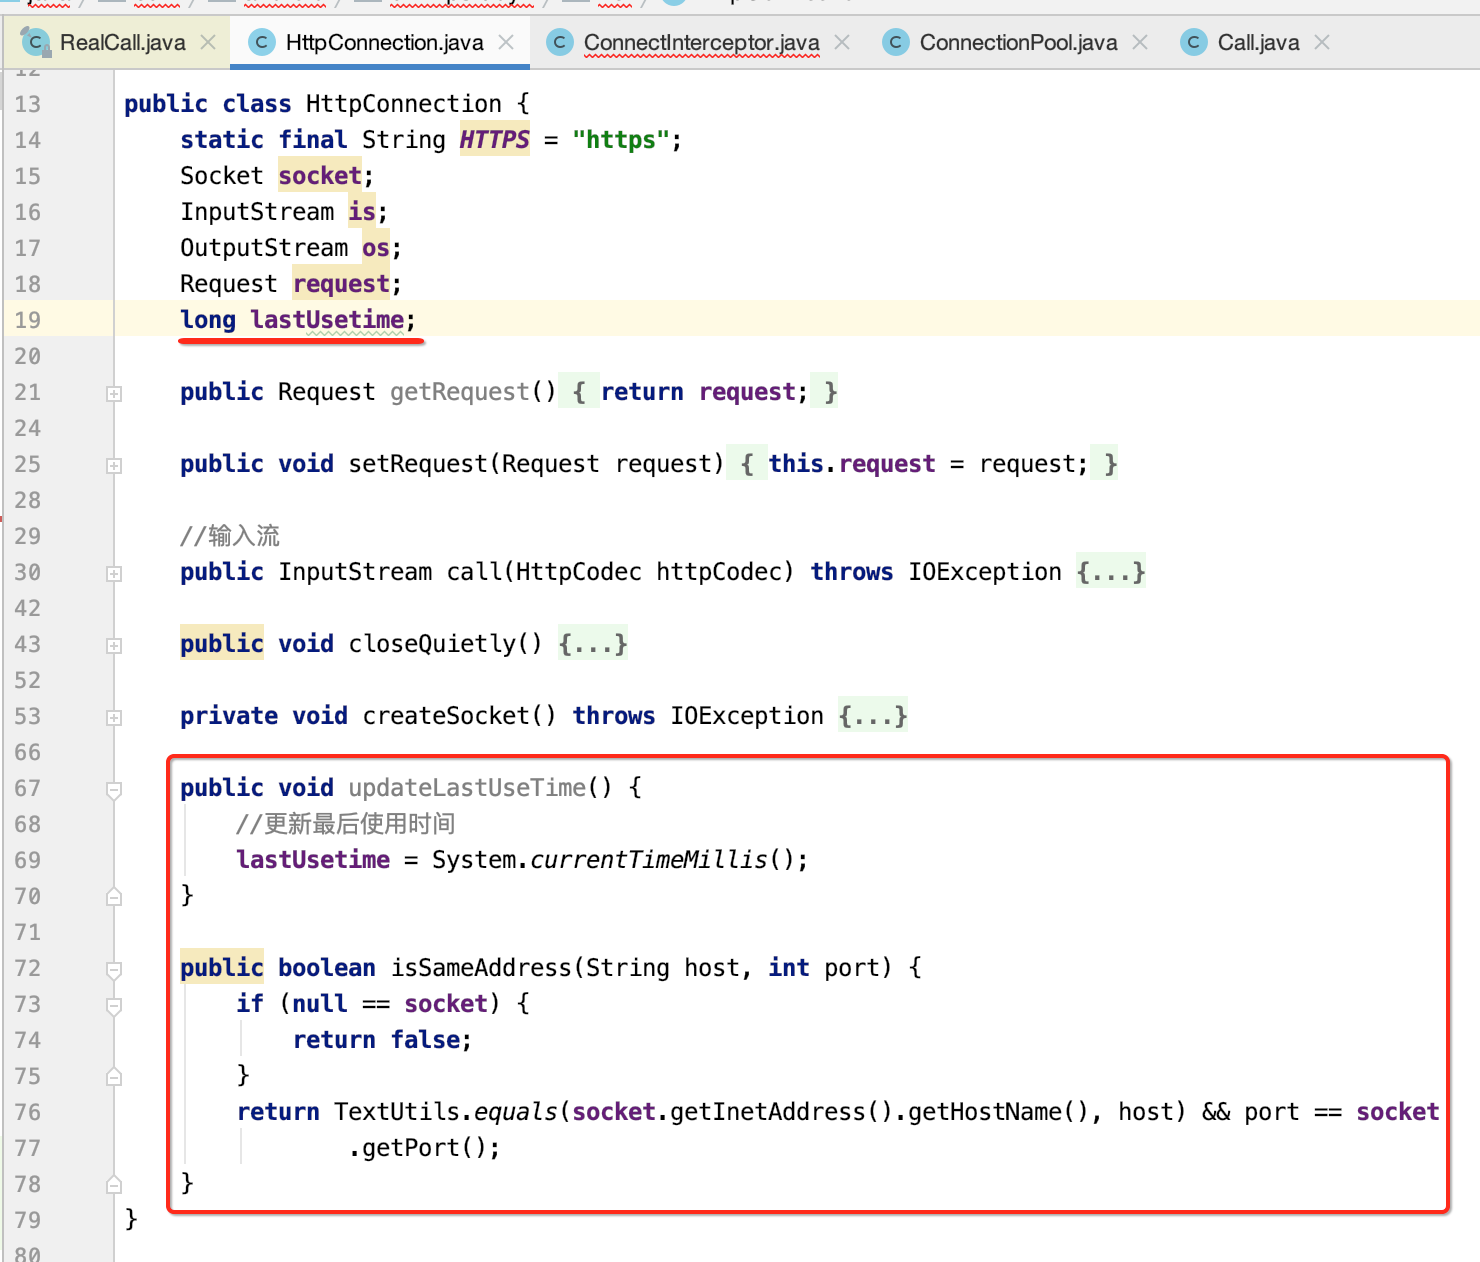Expand the folded call(HttpCodec) method

(114, 574)
